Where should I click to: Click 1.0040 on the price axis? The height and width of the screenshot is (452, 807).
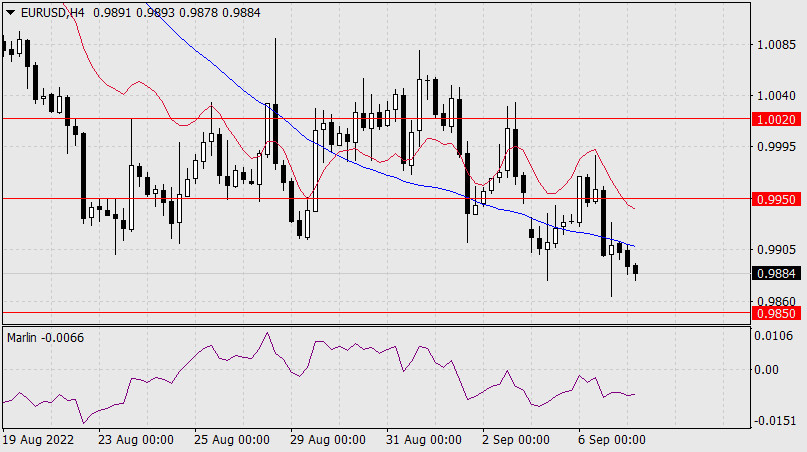point(777,96)
